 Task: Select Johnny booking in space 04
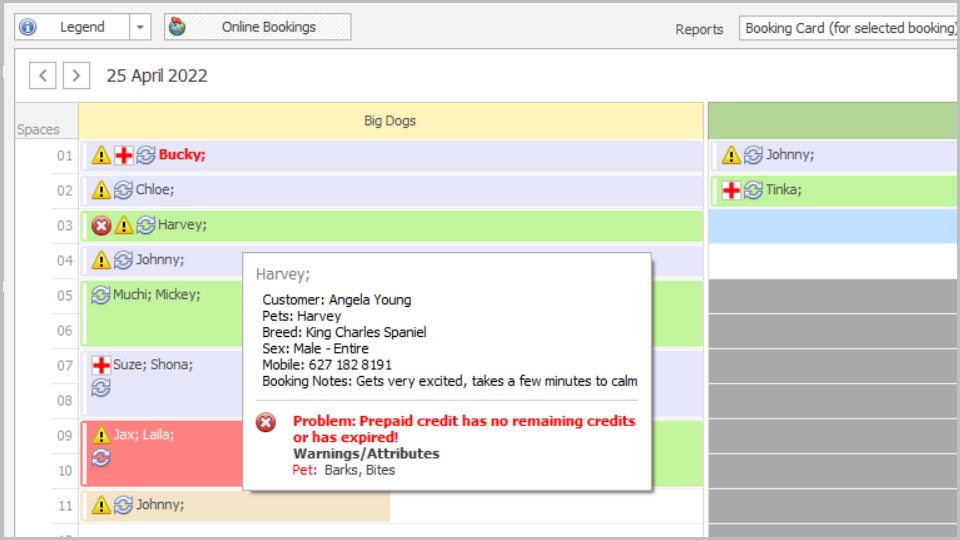click(x=160, y=260)
